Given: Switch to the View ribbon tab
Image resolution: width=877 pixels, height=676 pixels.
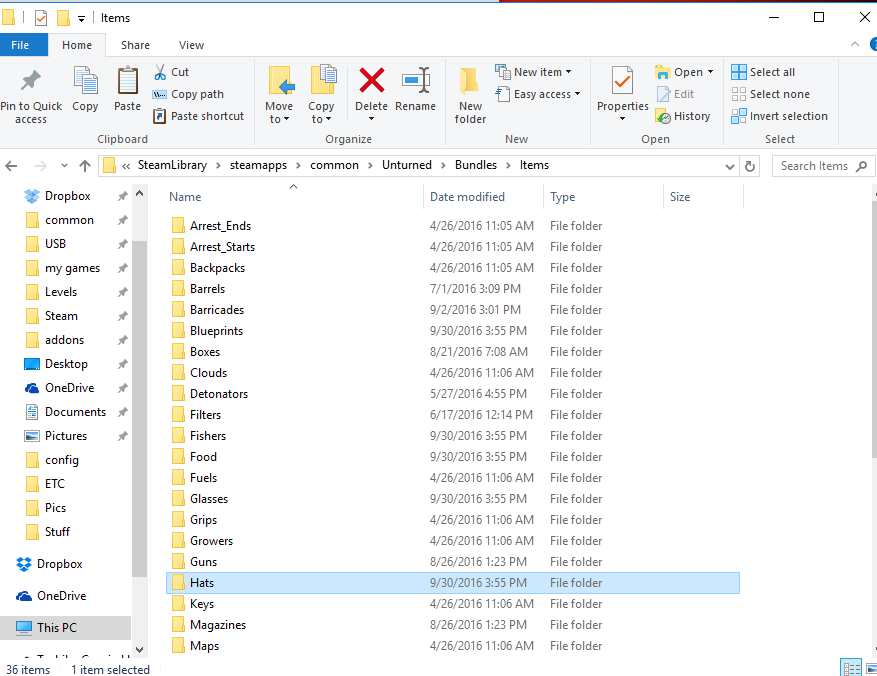Looking at the screenshot, I should click(191, 45).
